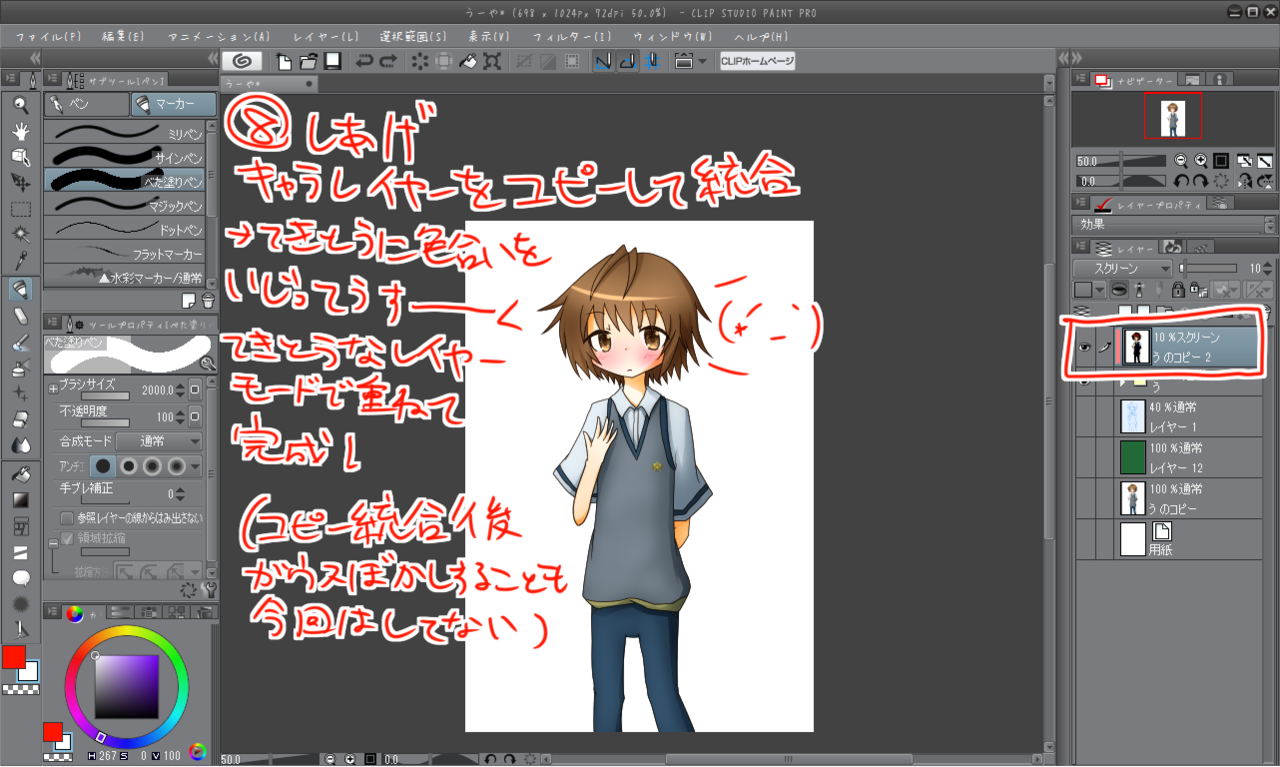
Task: Click the CLIPホームページ button
Action: tap(757, 61)
